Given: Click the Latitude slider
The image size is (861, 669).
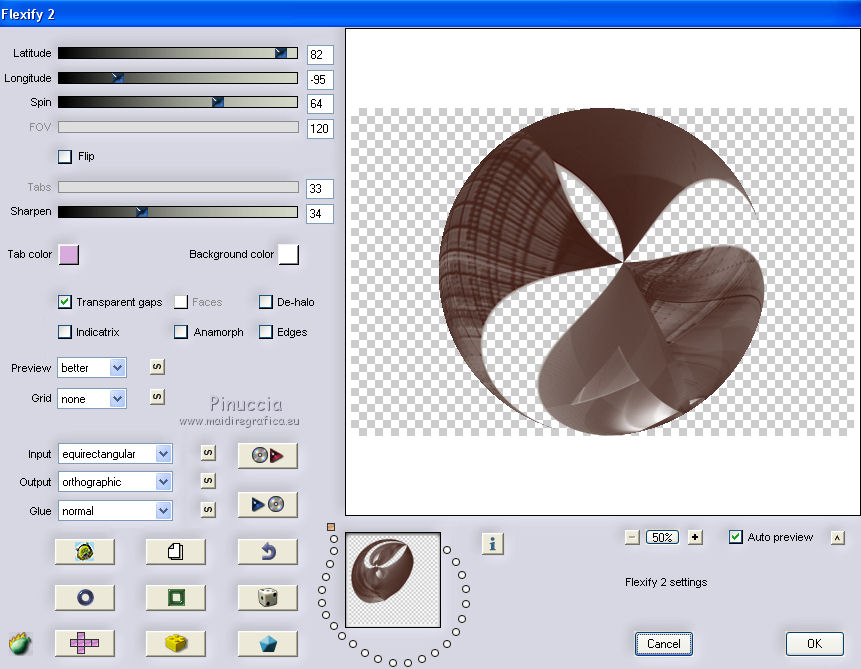Looking at the screenshot, I should [178, 53].
